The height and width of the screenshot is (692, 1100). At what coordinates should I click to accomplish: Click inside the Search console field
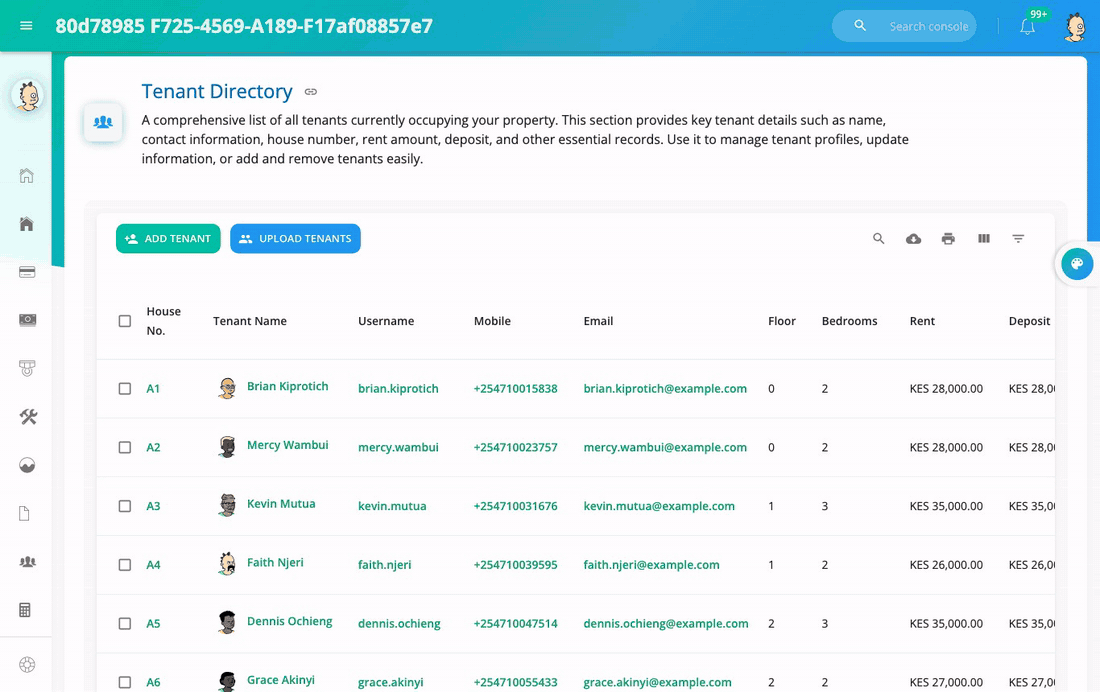pyautogui.click(x=928, y=27)
